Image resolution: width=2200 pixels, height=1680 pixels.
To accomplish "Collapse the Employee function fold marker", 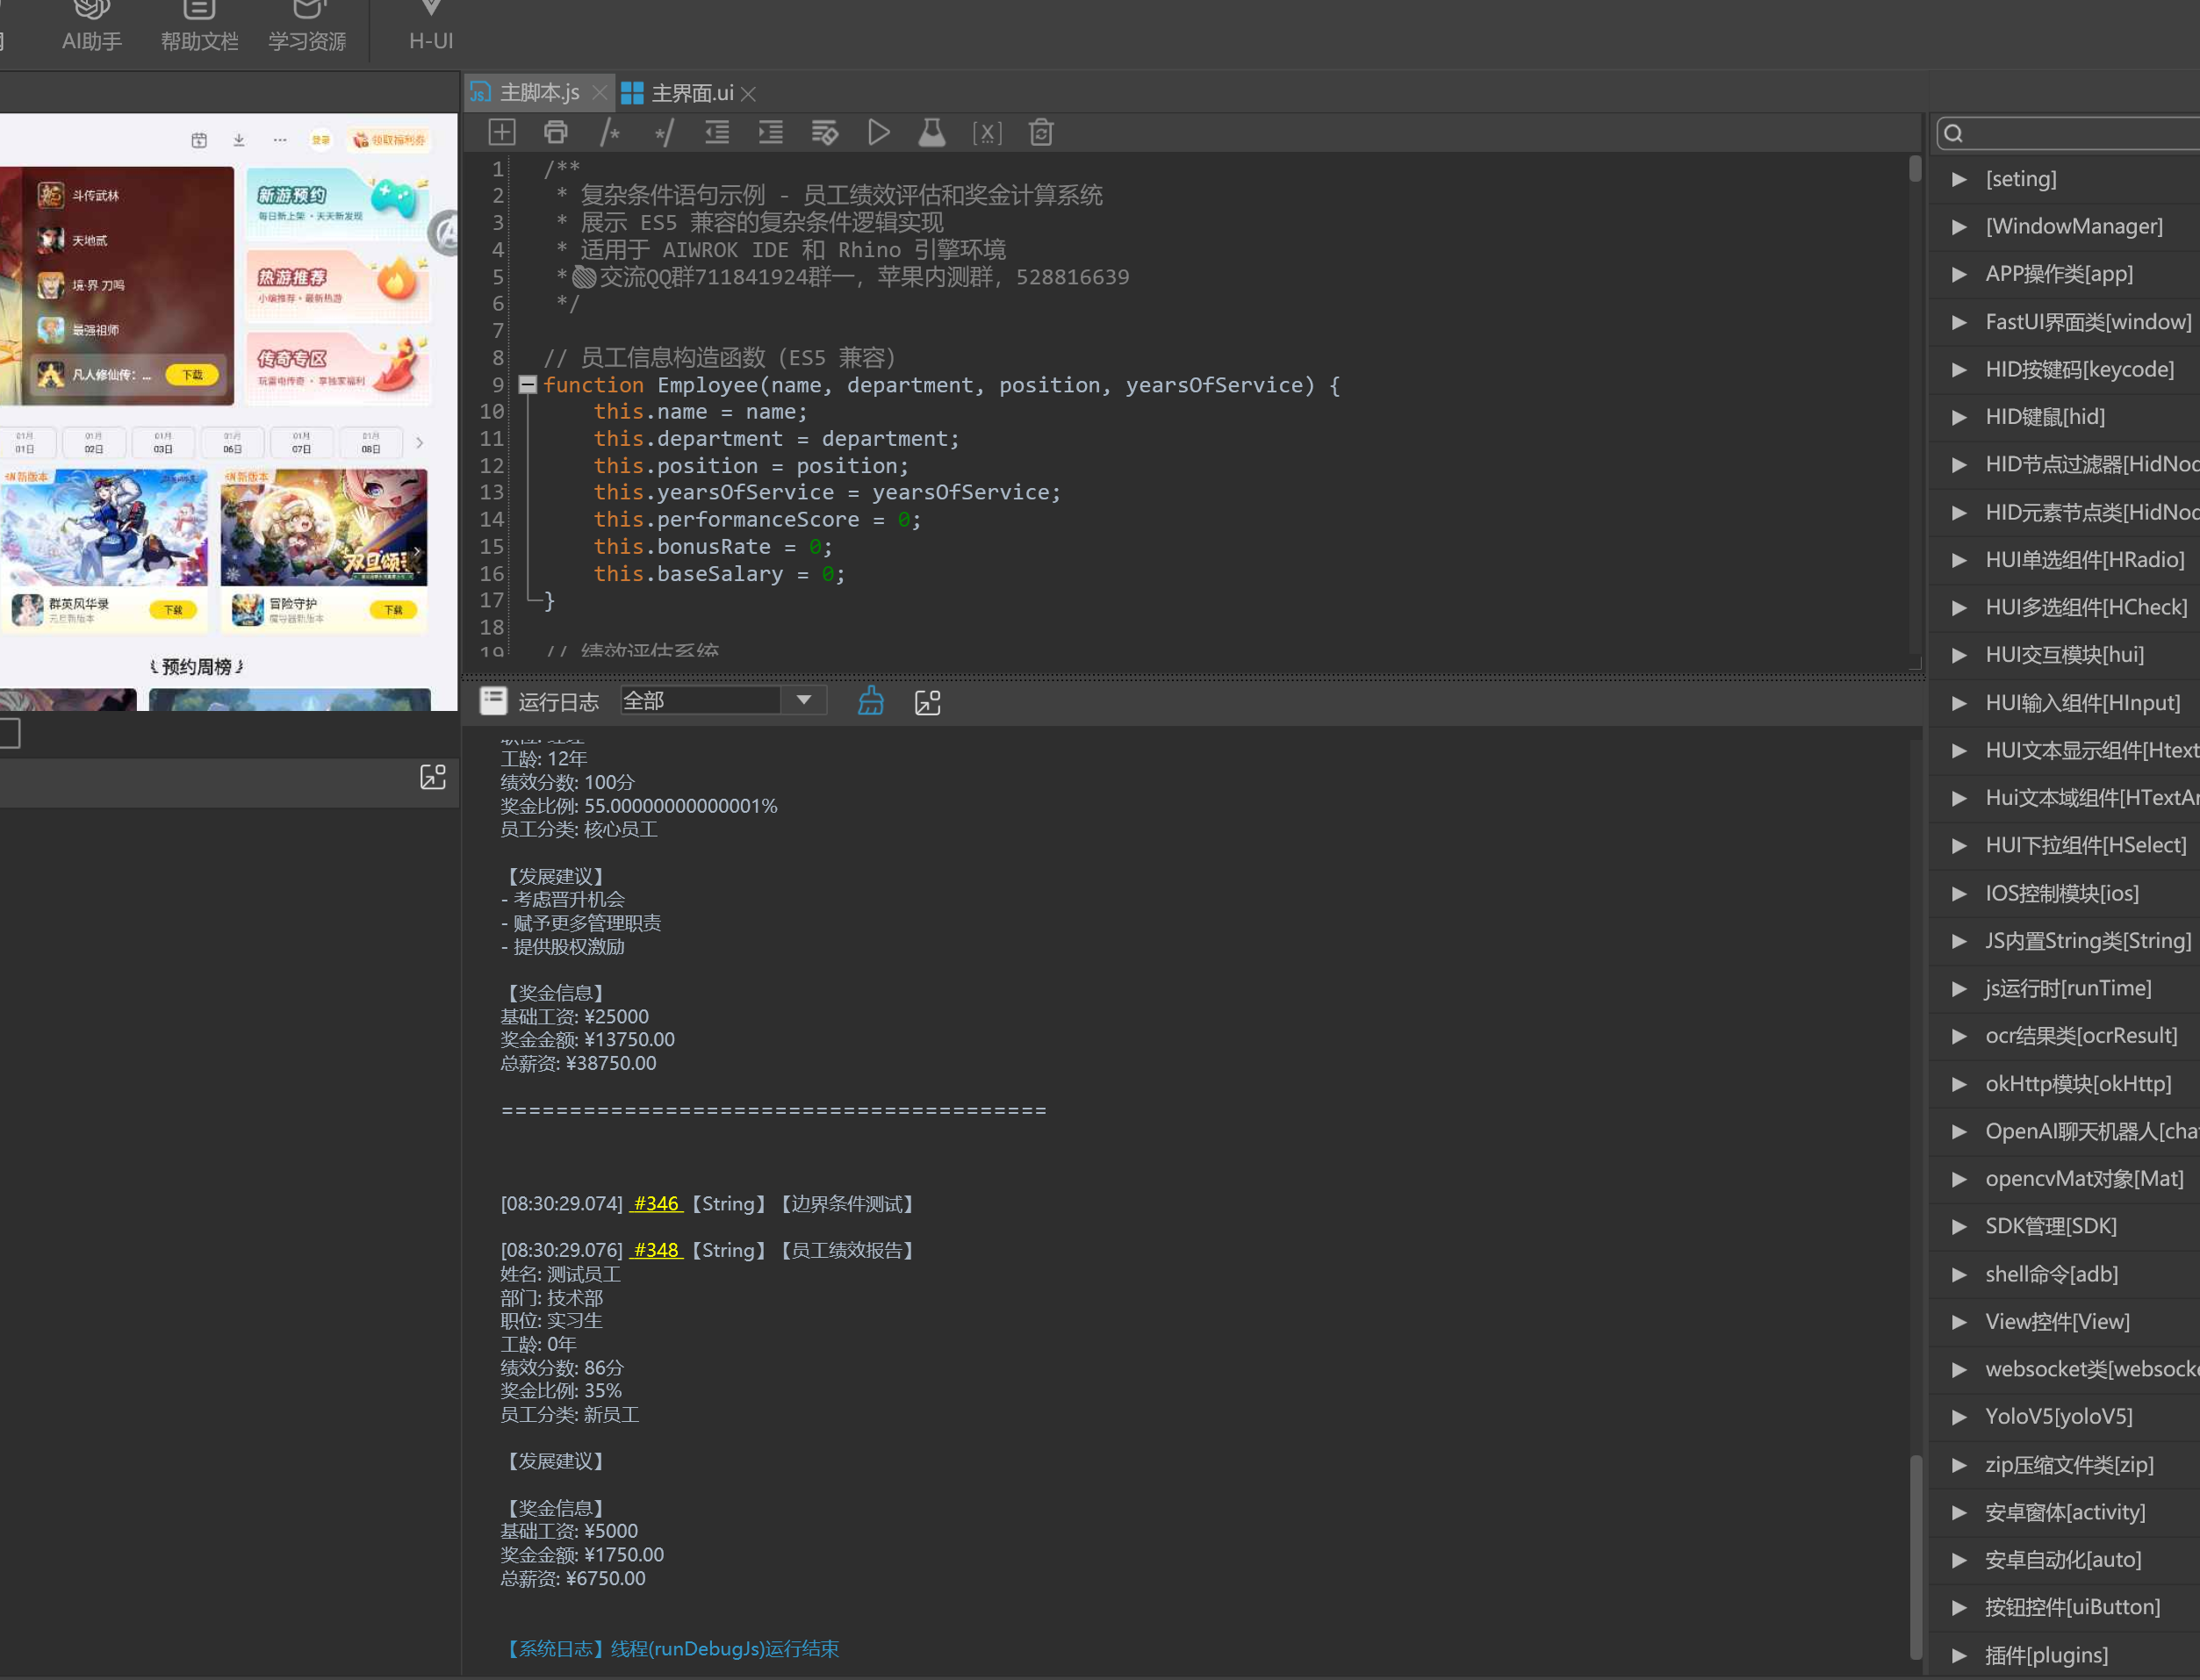I will (528, 385).
